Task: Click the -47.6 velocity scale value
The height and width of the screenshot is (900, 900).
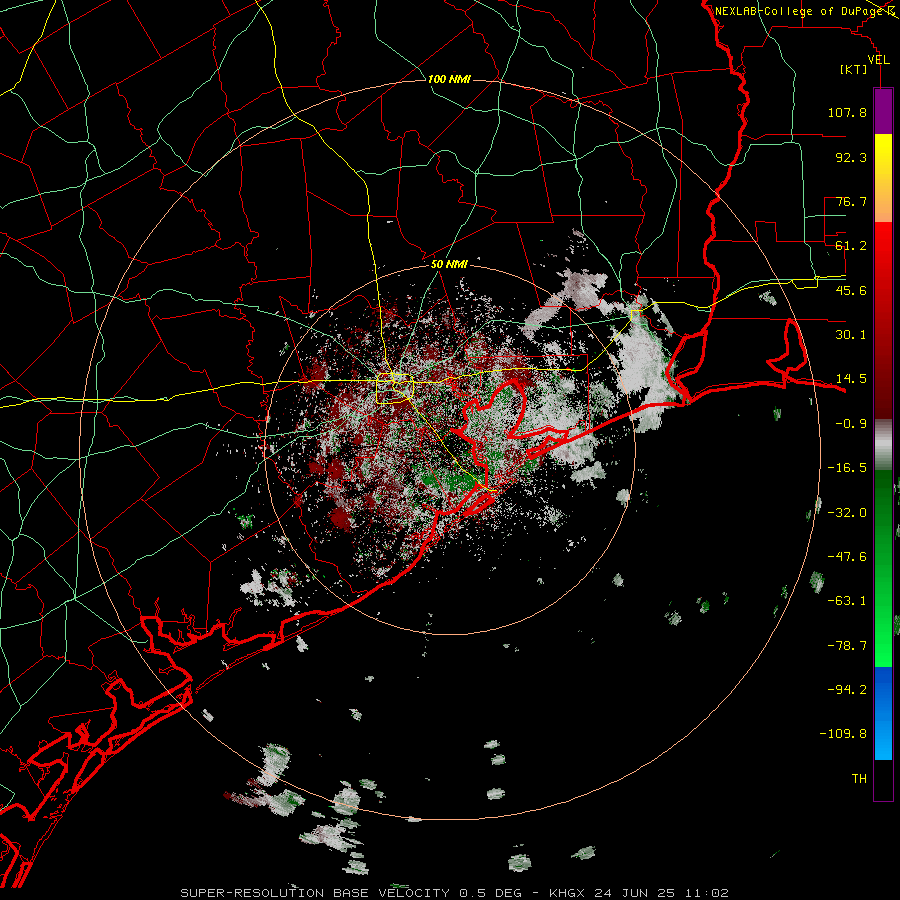Action: click(847, 557)
